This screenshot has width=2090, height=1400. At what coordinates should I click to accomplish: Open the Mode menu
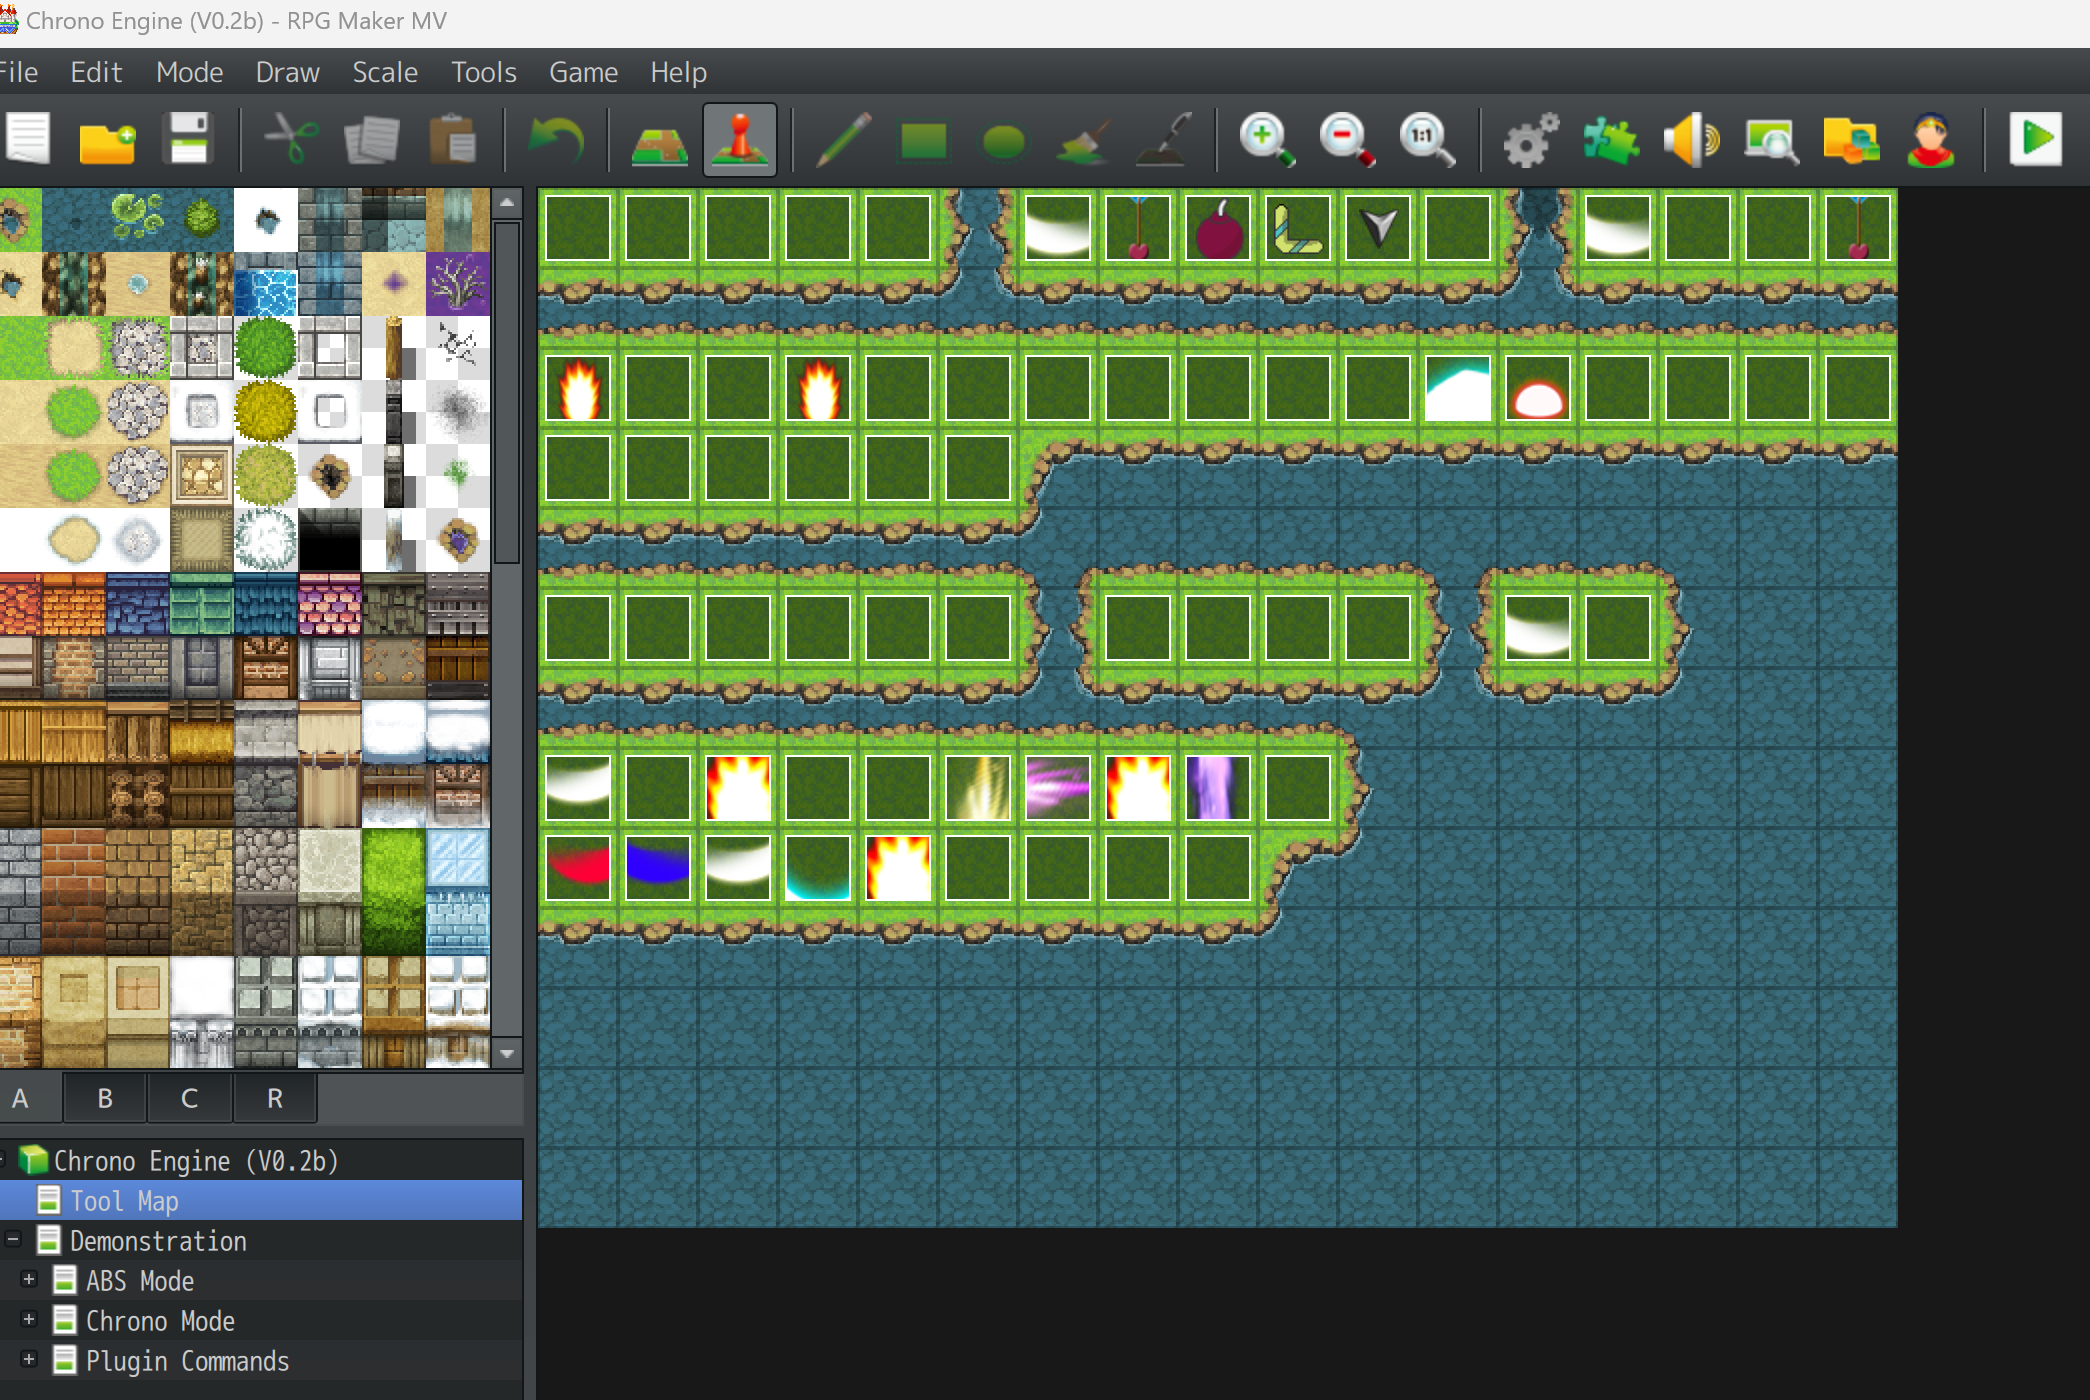pyautogui.click(x=189, y=72)
